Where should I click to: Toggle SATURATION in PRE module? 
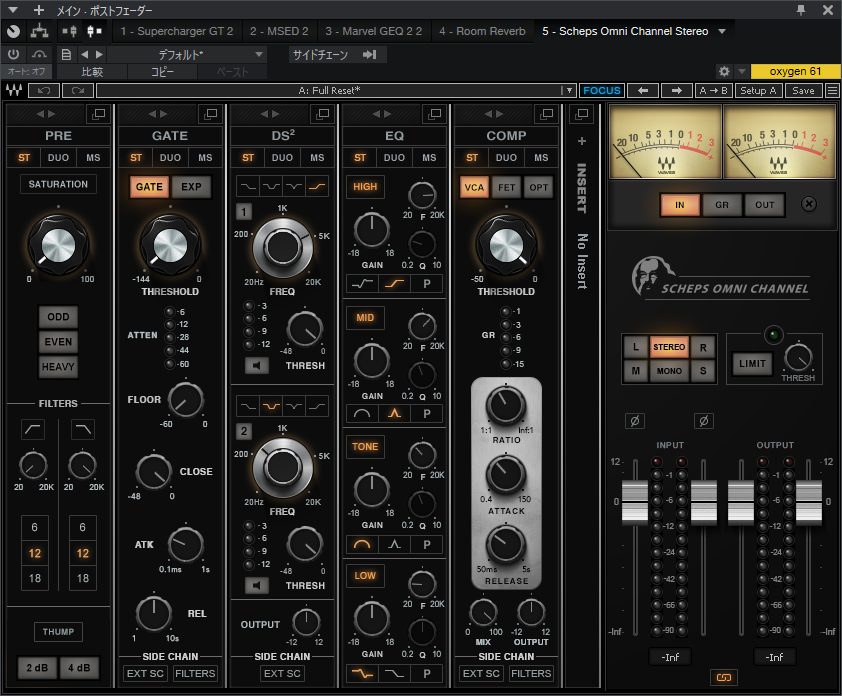58,184
